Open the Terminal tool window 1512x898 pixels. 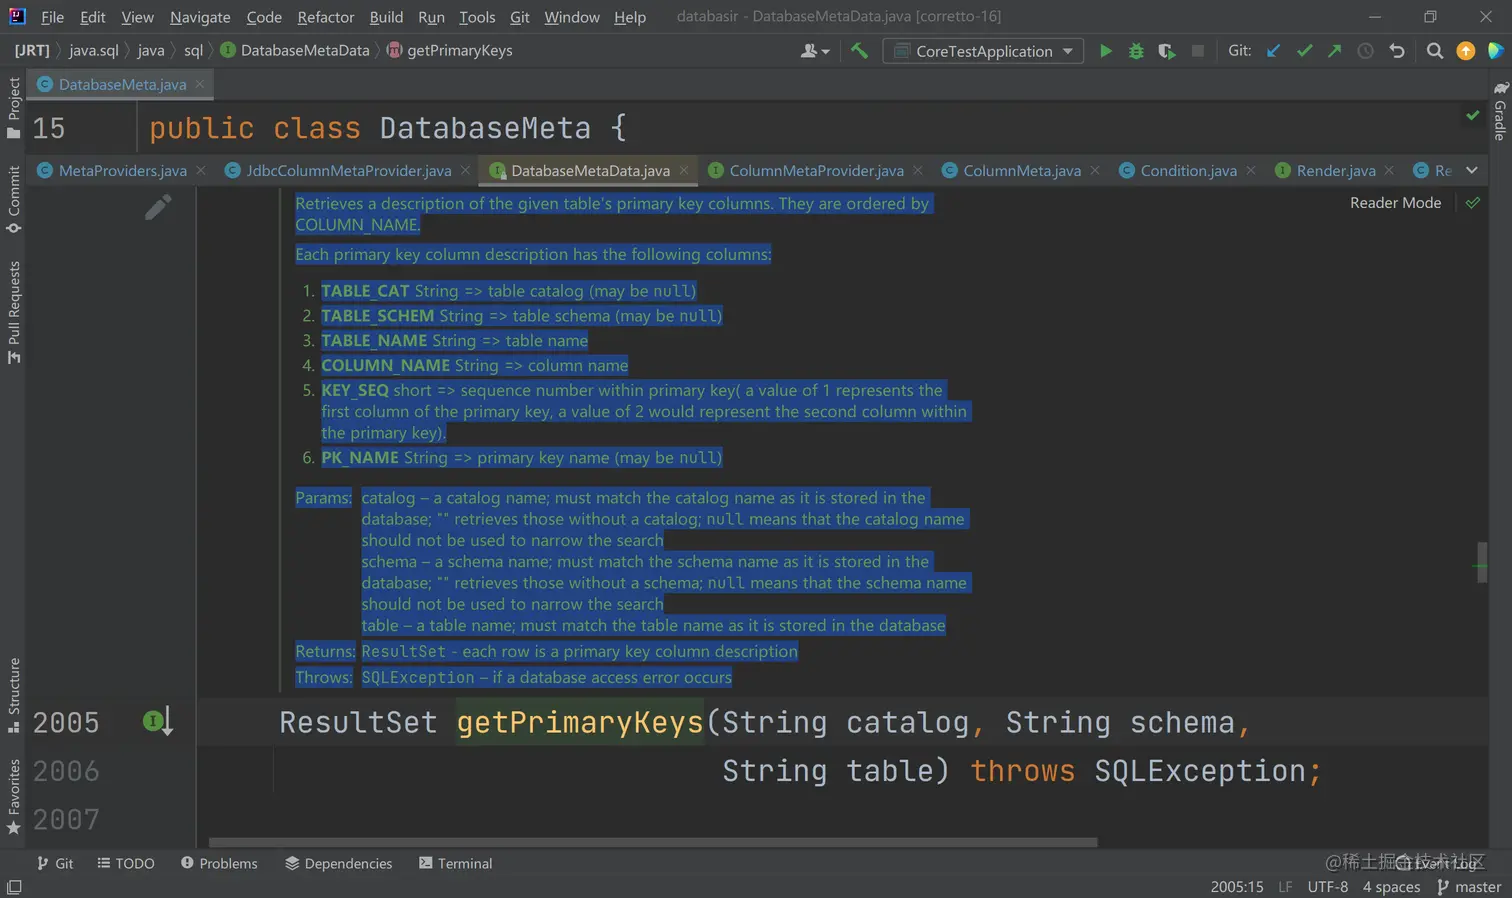coord(455,863)
